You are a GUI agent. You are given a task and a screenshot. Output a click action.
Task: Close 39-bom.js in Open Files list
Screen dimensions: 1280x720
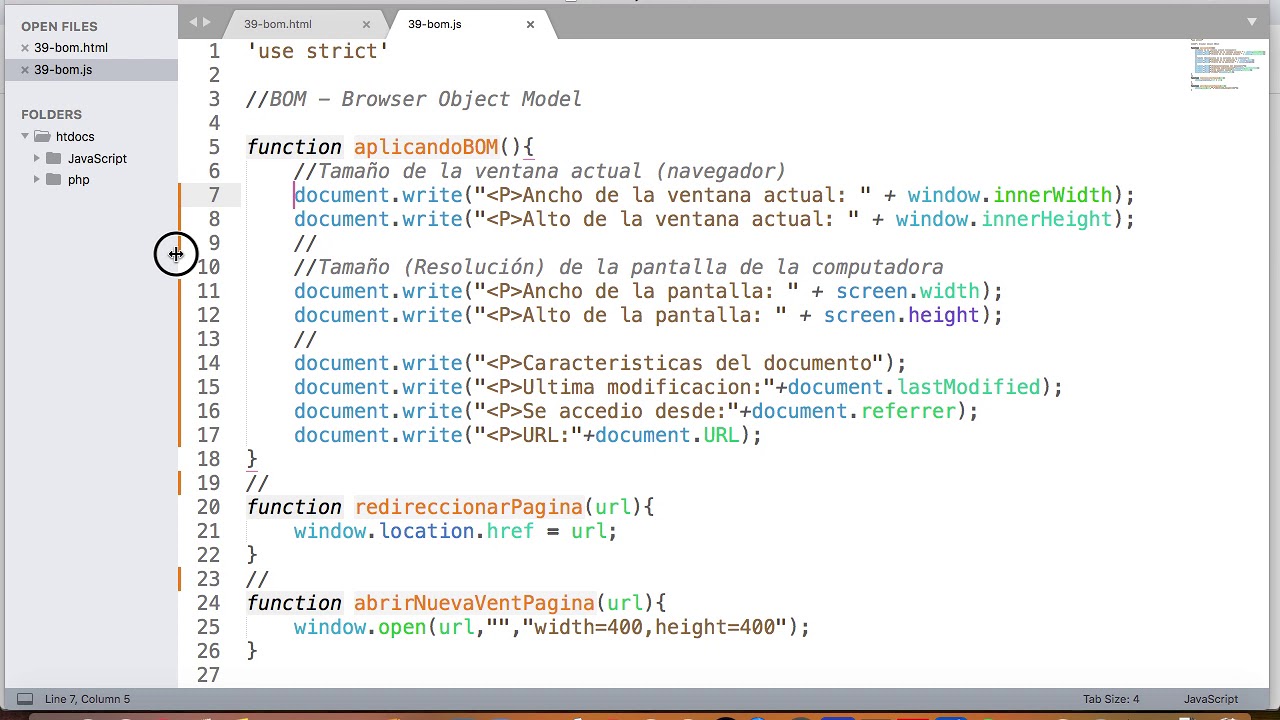click(x=25, y=70)
